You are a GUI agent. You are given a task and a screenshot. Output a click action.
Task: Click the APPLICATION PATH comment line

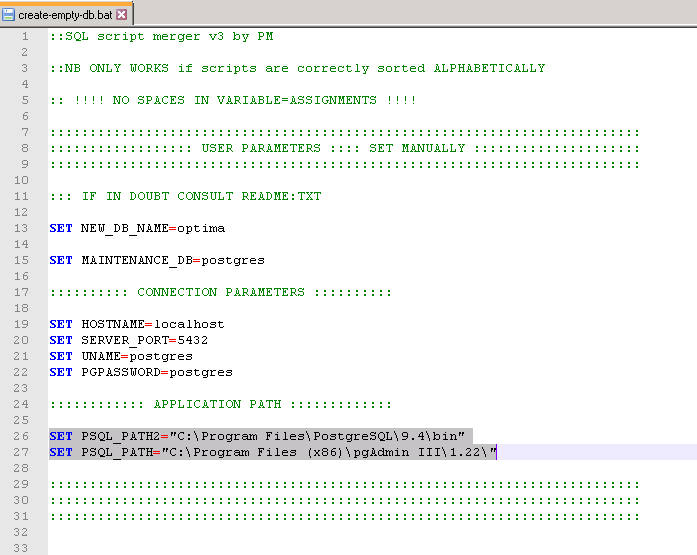tap(220, 404)
